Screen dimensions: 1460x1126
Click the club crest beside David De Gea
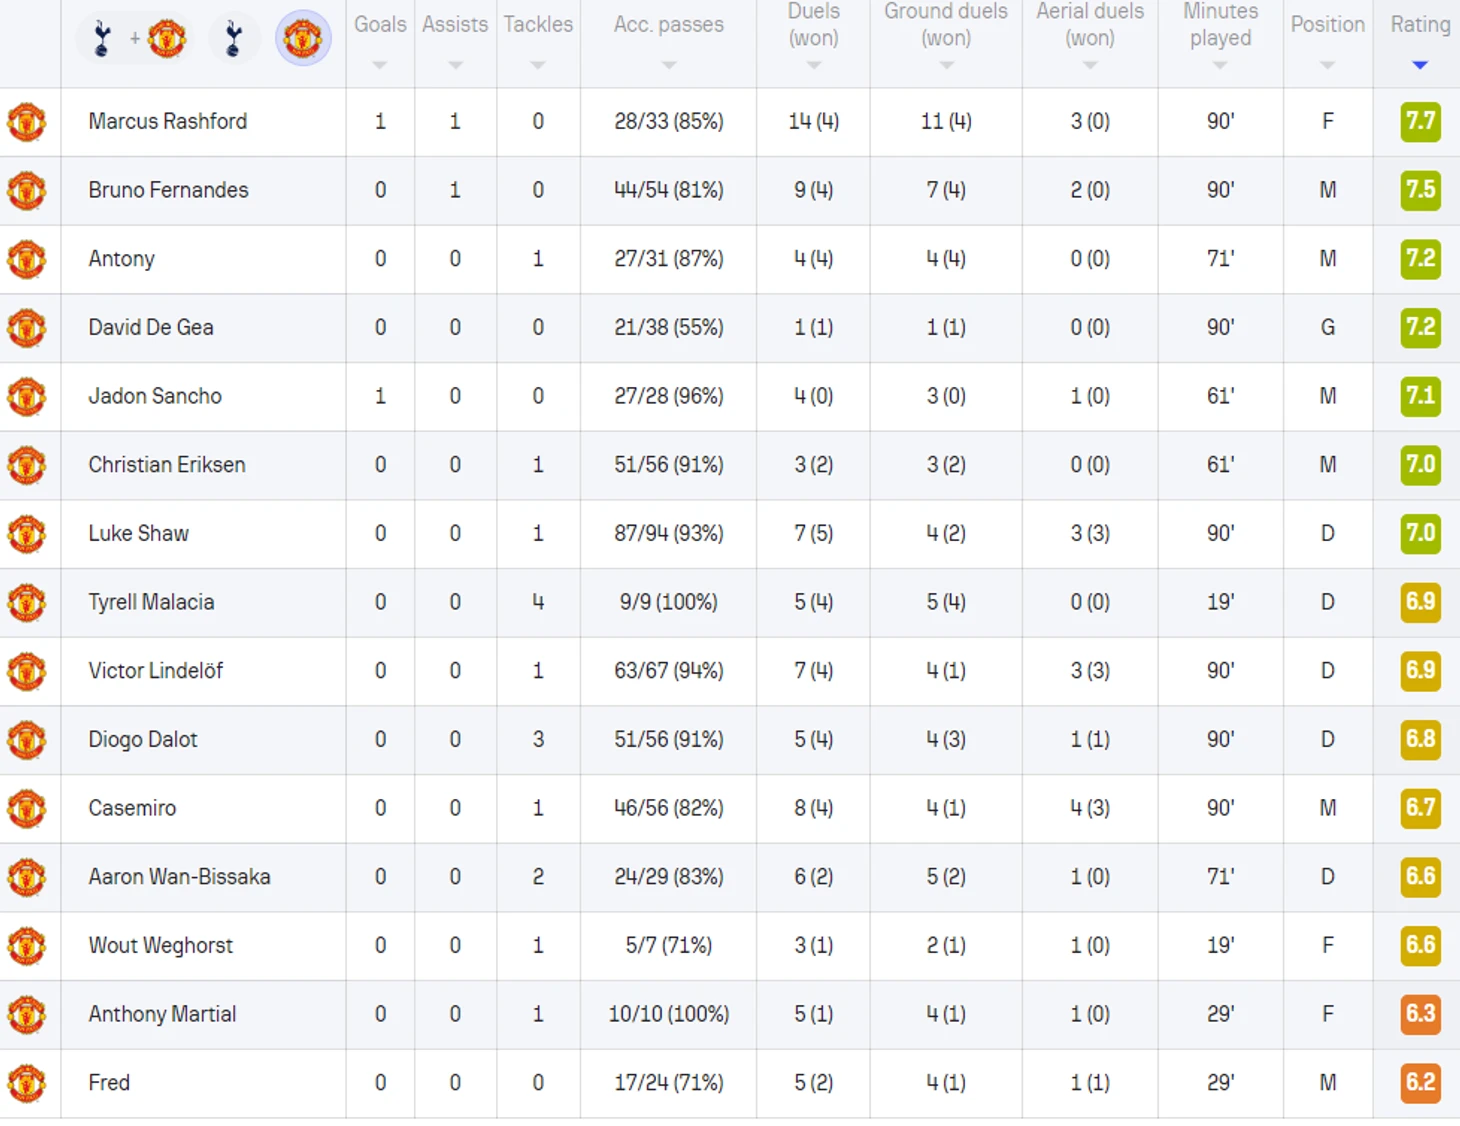(x=27, y=328)
